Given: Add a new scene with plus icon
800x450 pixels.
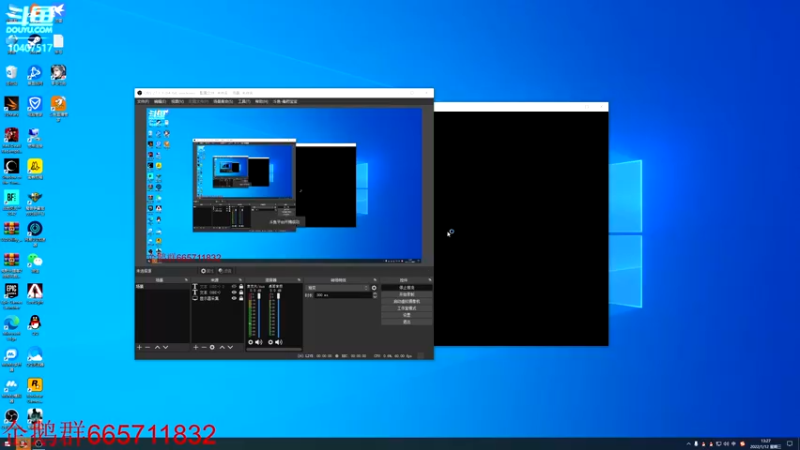Looking at the screenshot, I should pyautogui.click(x=139, y=347).
